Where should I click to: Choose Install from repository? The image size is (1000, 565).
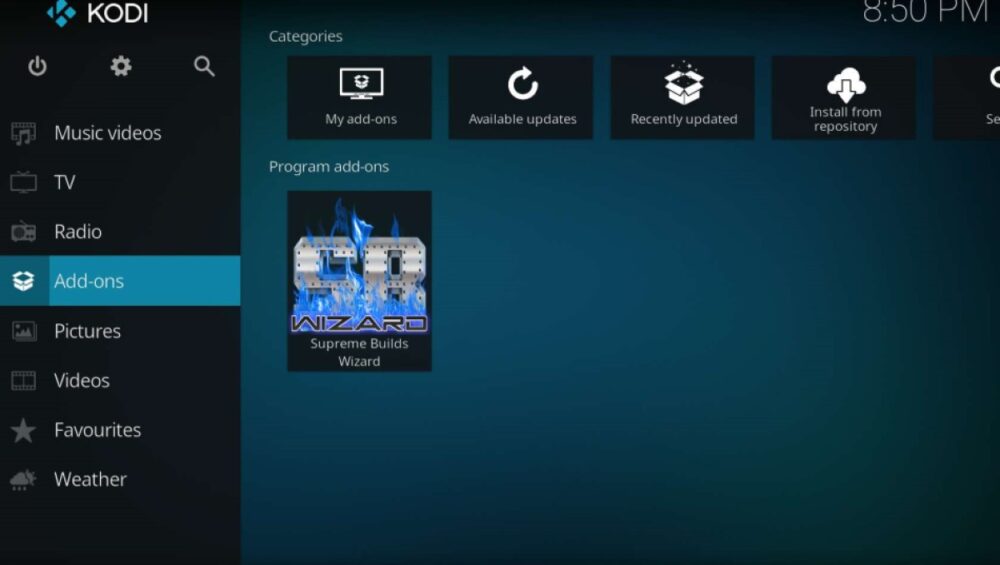pyautogui.click(x=844, y=98)
